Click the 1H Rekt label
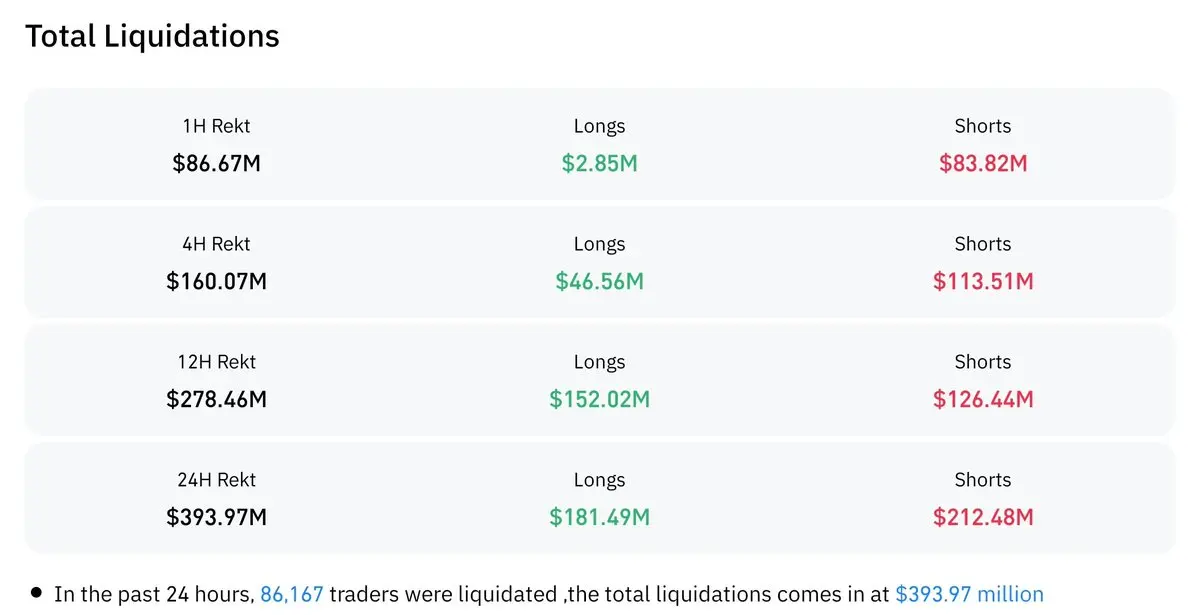 [217, 126]
